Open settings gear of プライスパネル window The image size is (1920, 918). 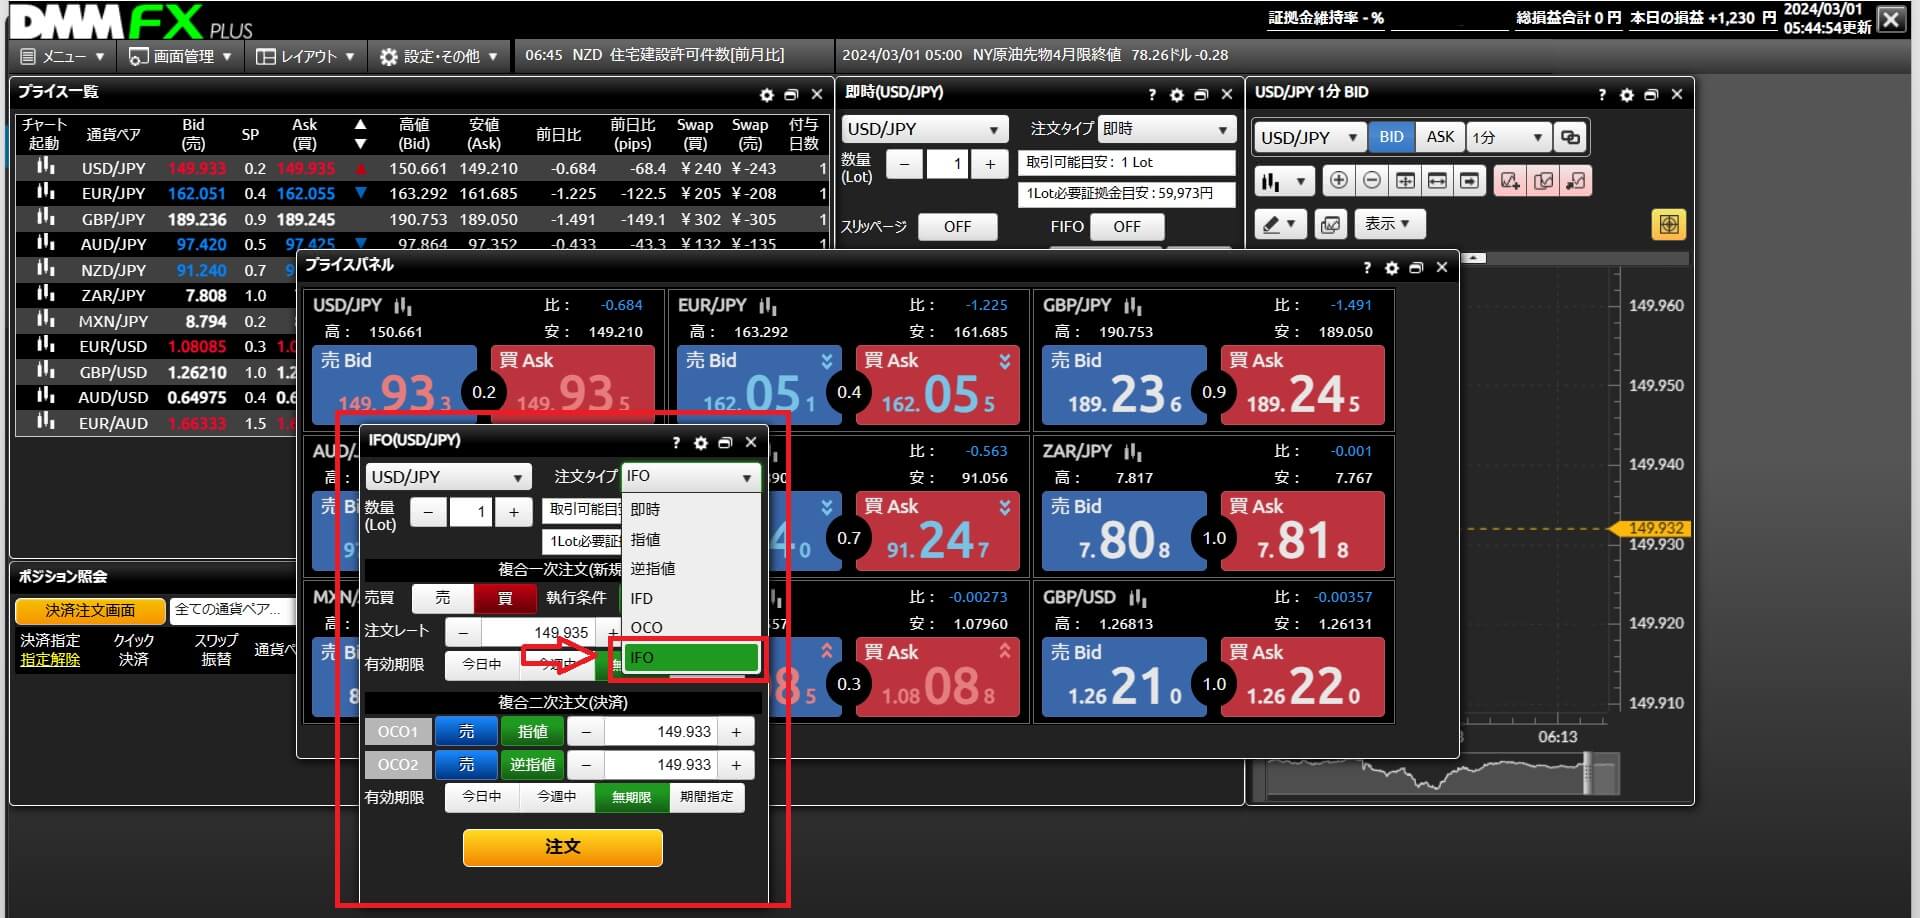tap(1391, 268)
